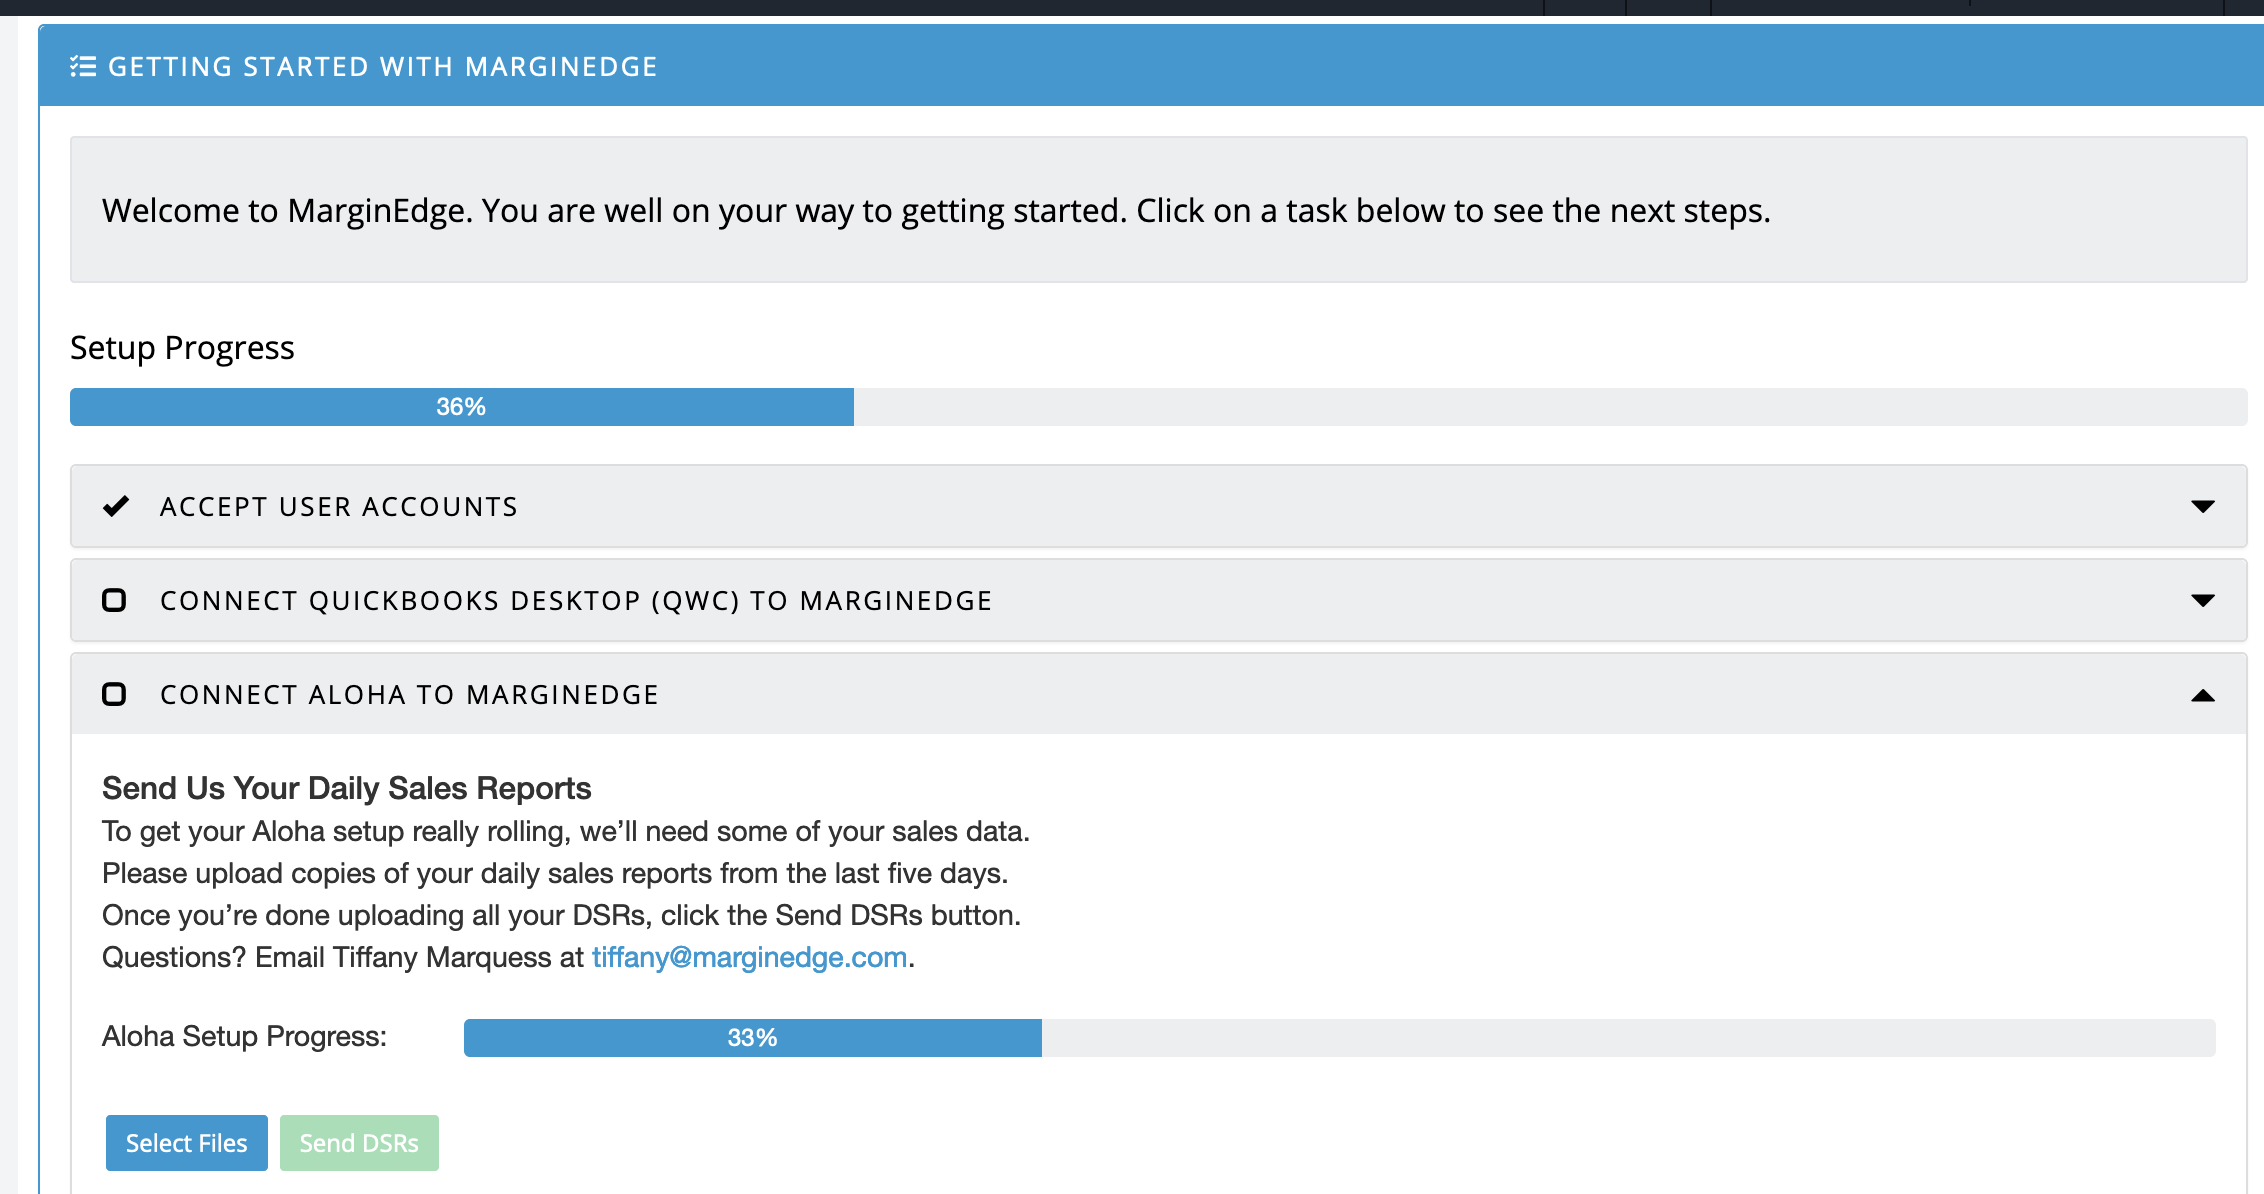Click the Welcome to MarginEdge message box
This screenshot has height=1194, width=2264.
1158,210
